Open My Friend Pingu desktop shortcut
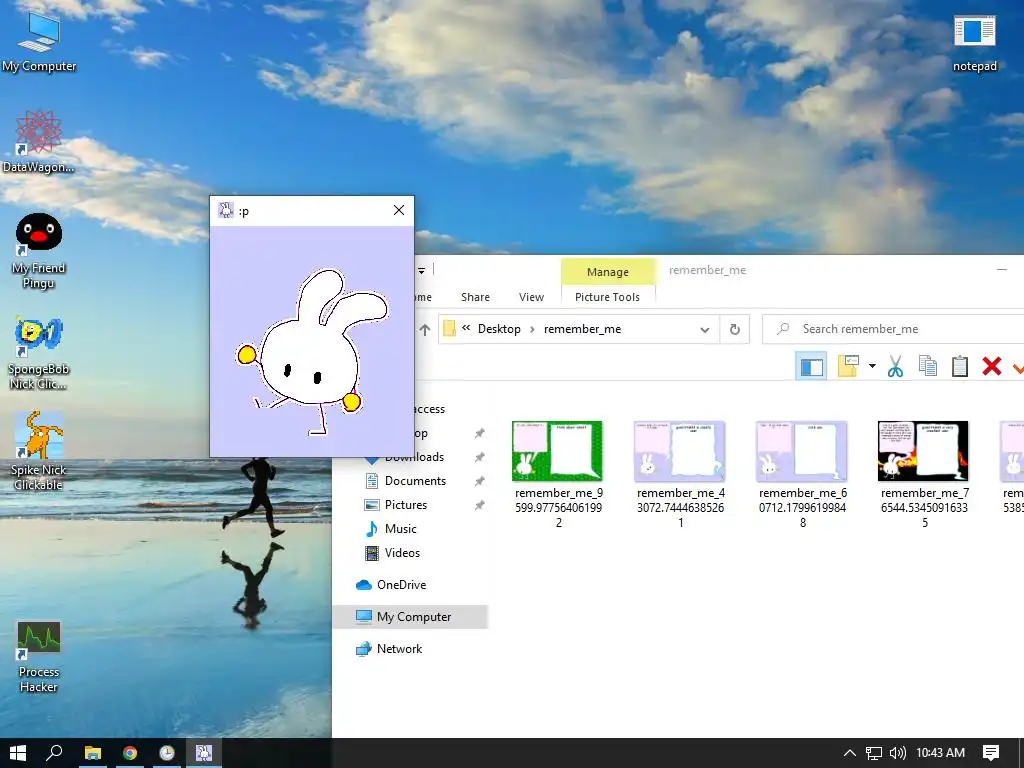 pyautogui.click(x=39, y=251)
